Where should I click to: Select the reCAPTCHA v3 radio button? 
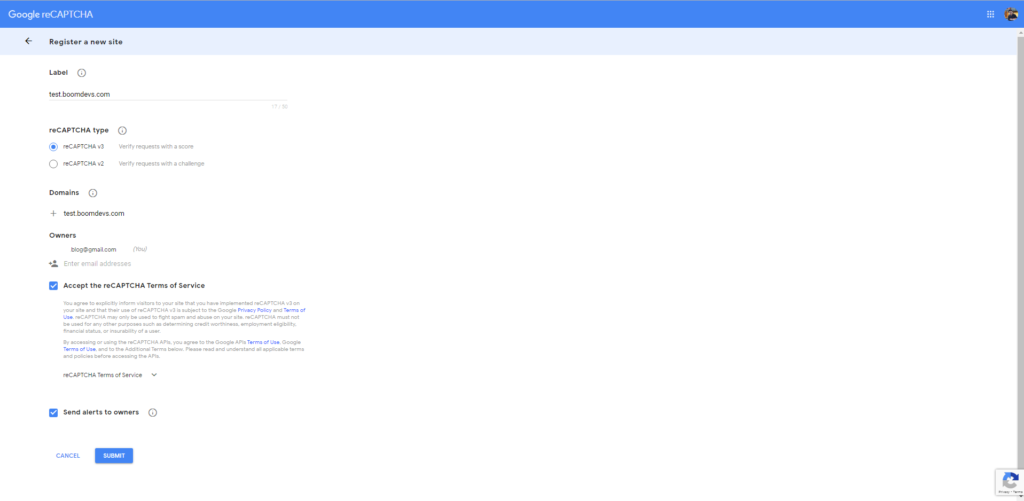pyautogui.click(x=54, y=146)
